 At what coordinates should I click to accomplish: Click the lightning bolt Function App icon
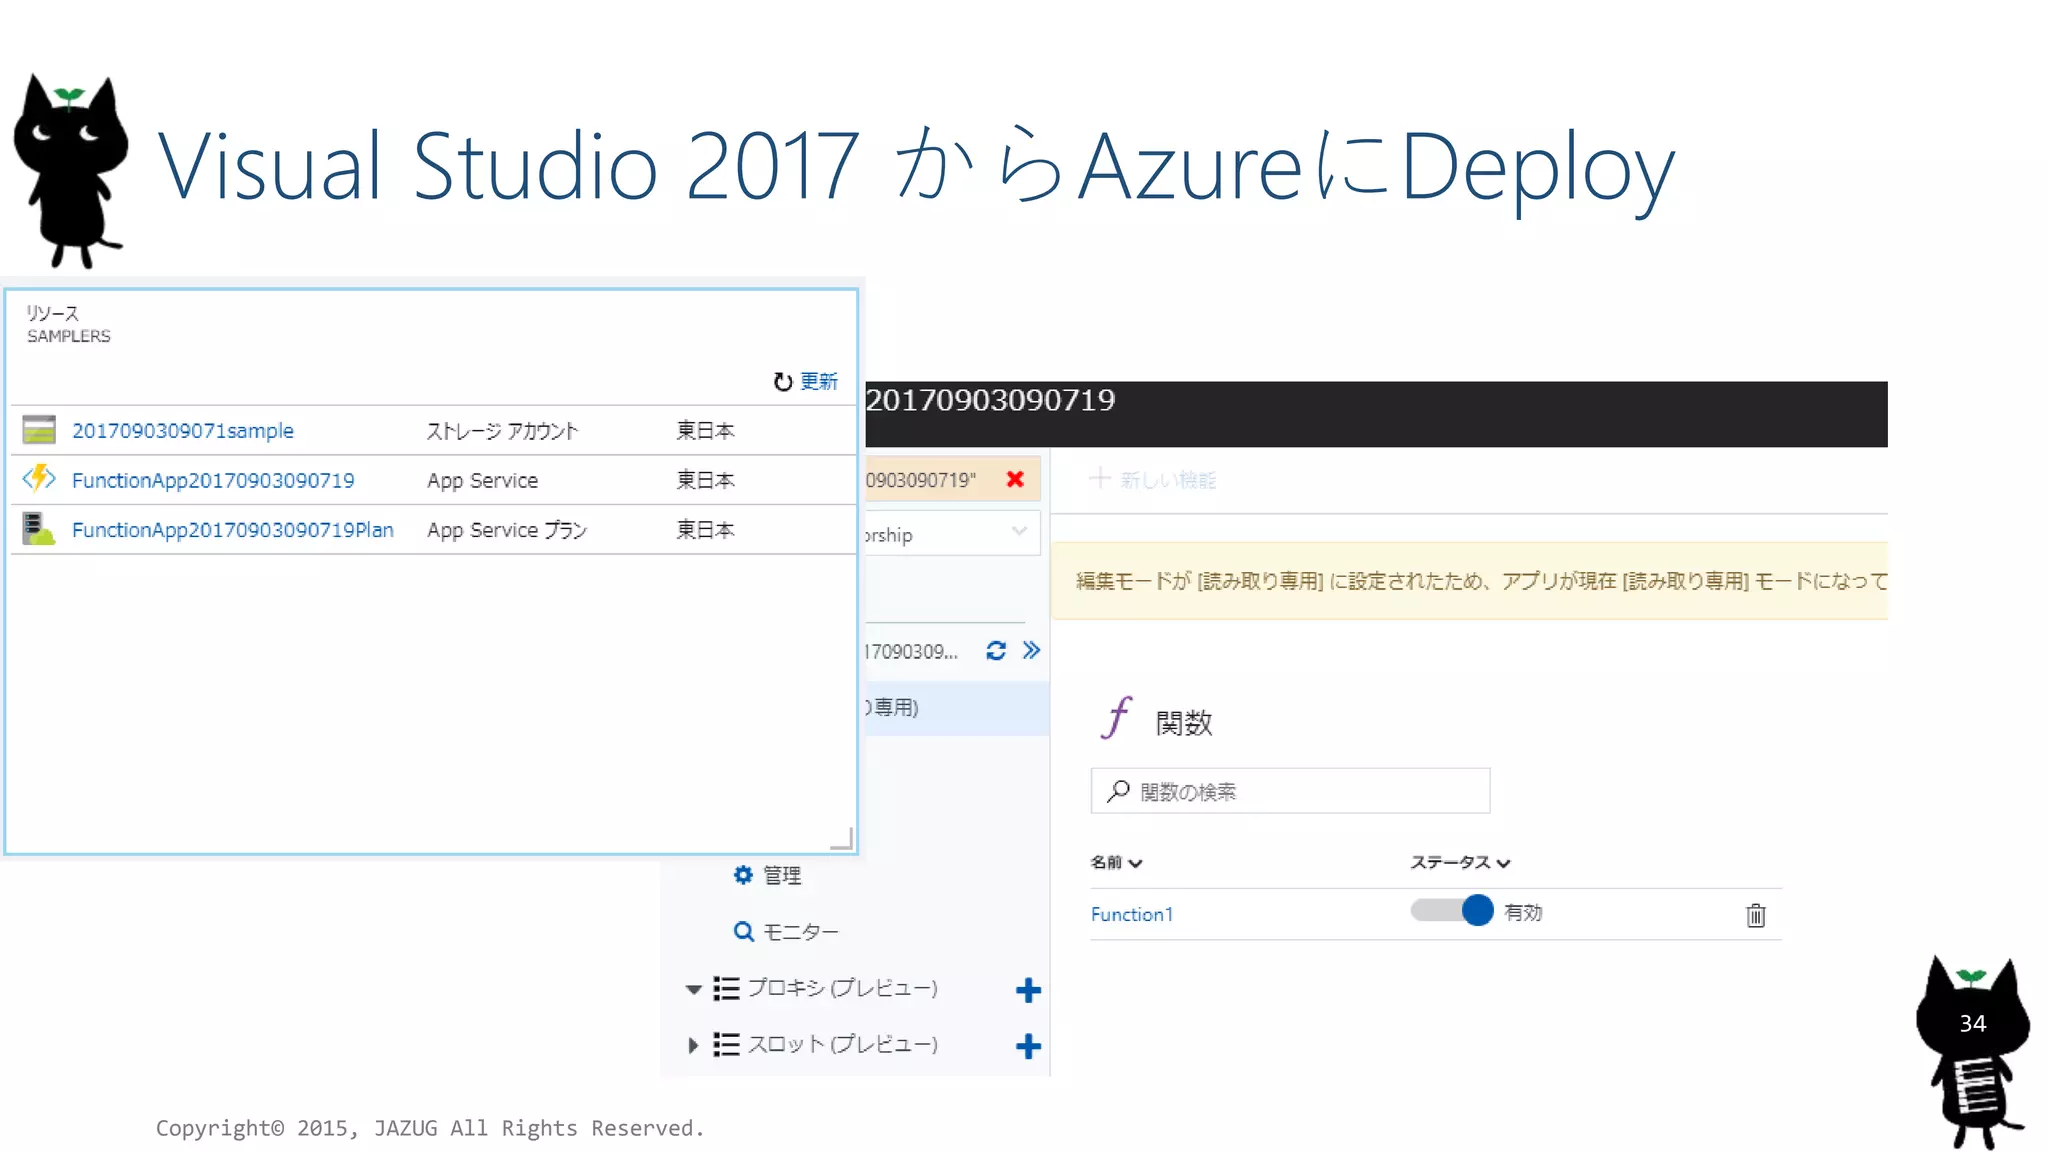tap(39, 479)
